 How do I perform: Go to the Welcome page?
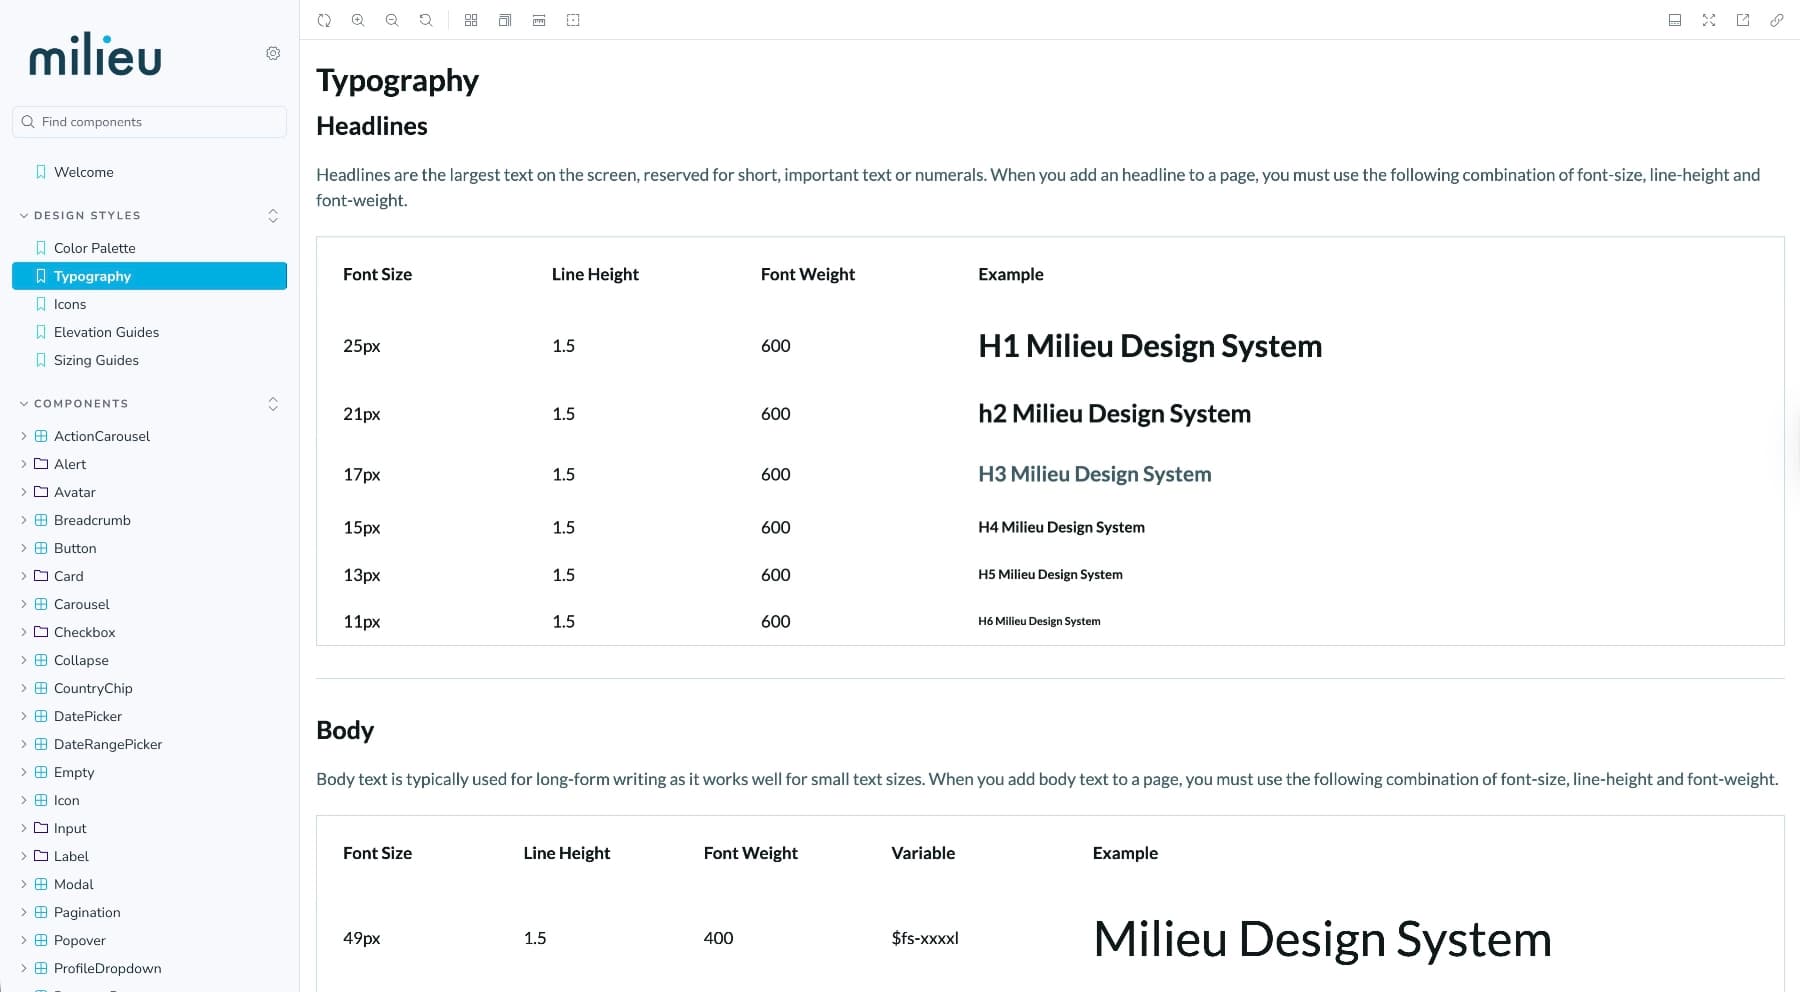coord(84,171)
